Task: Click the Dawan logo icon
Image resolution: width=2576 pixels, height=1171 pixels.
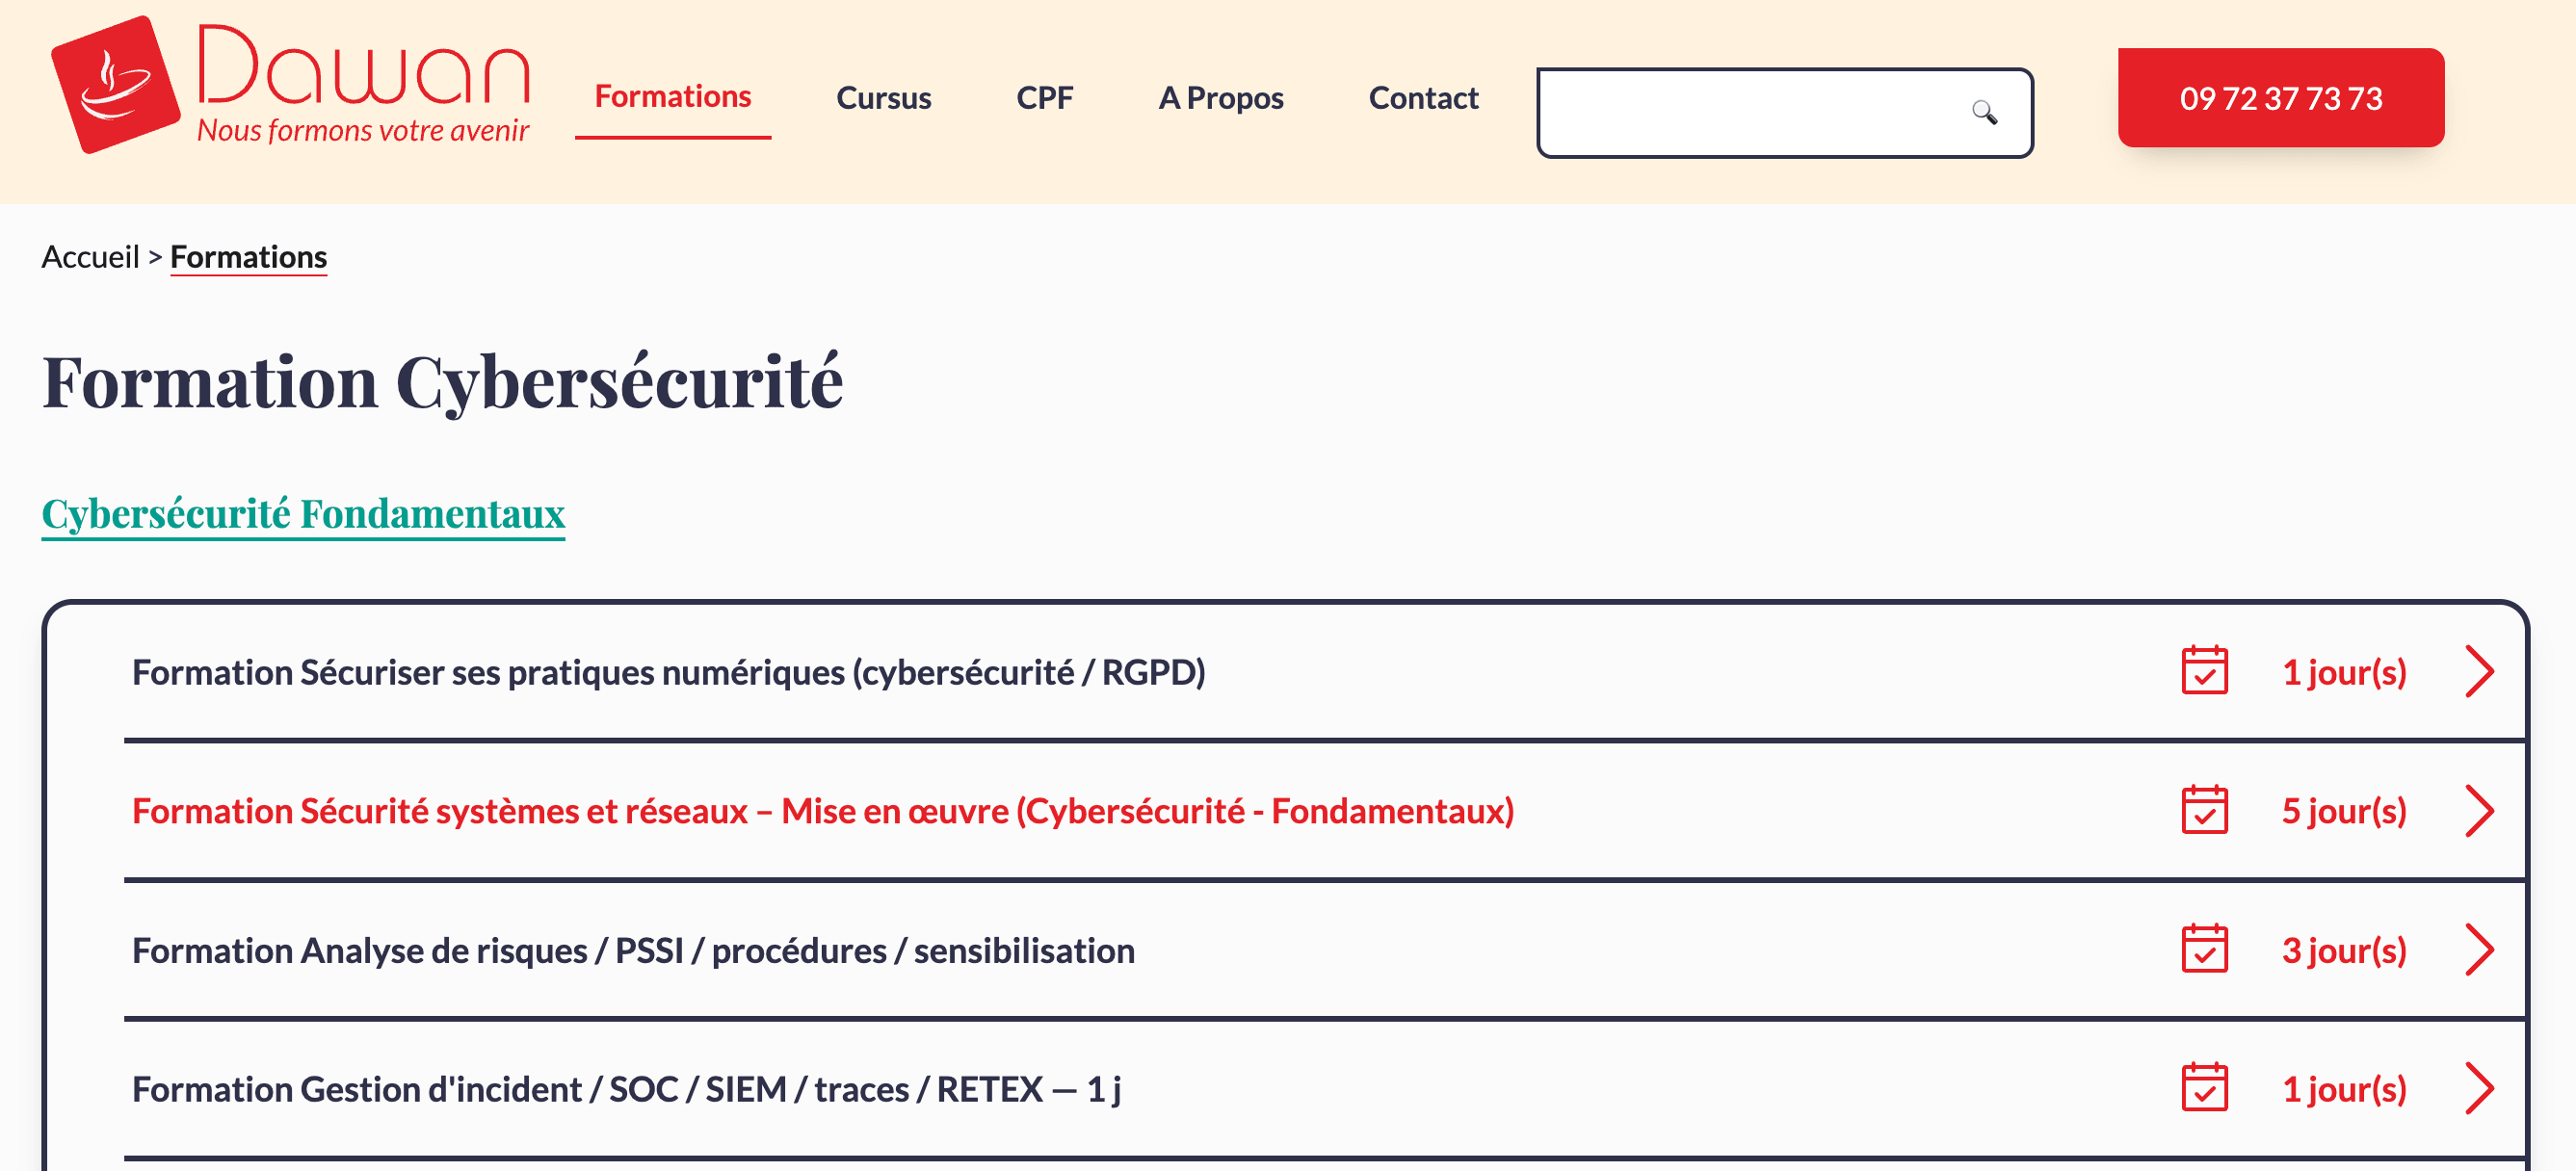Action: (115, 85)
